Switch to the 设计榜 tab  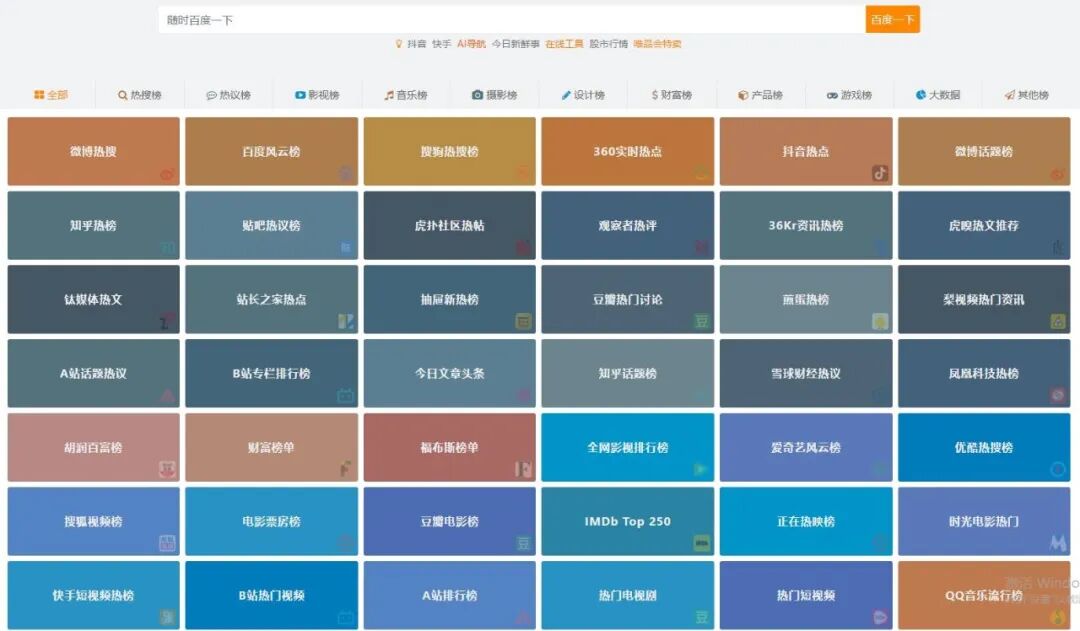(583, 94)
